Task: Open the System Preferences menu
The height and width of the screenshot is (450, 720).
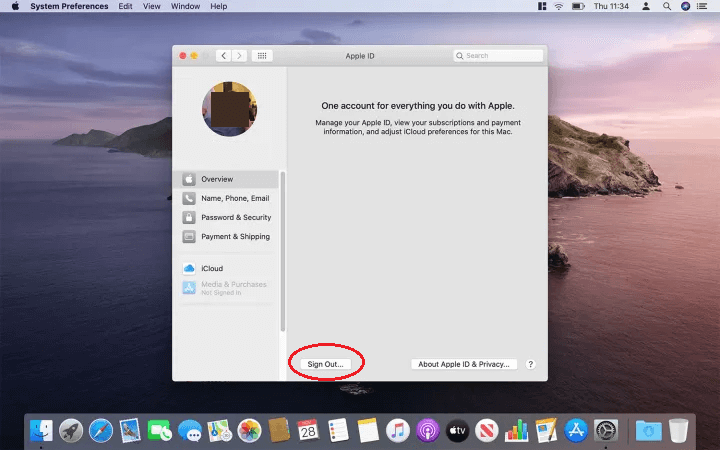Action: (x=69, y=6)
